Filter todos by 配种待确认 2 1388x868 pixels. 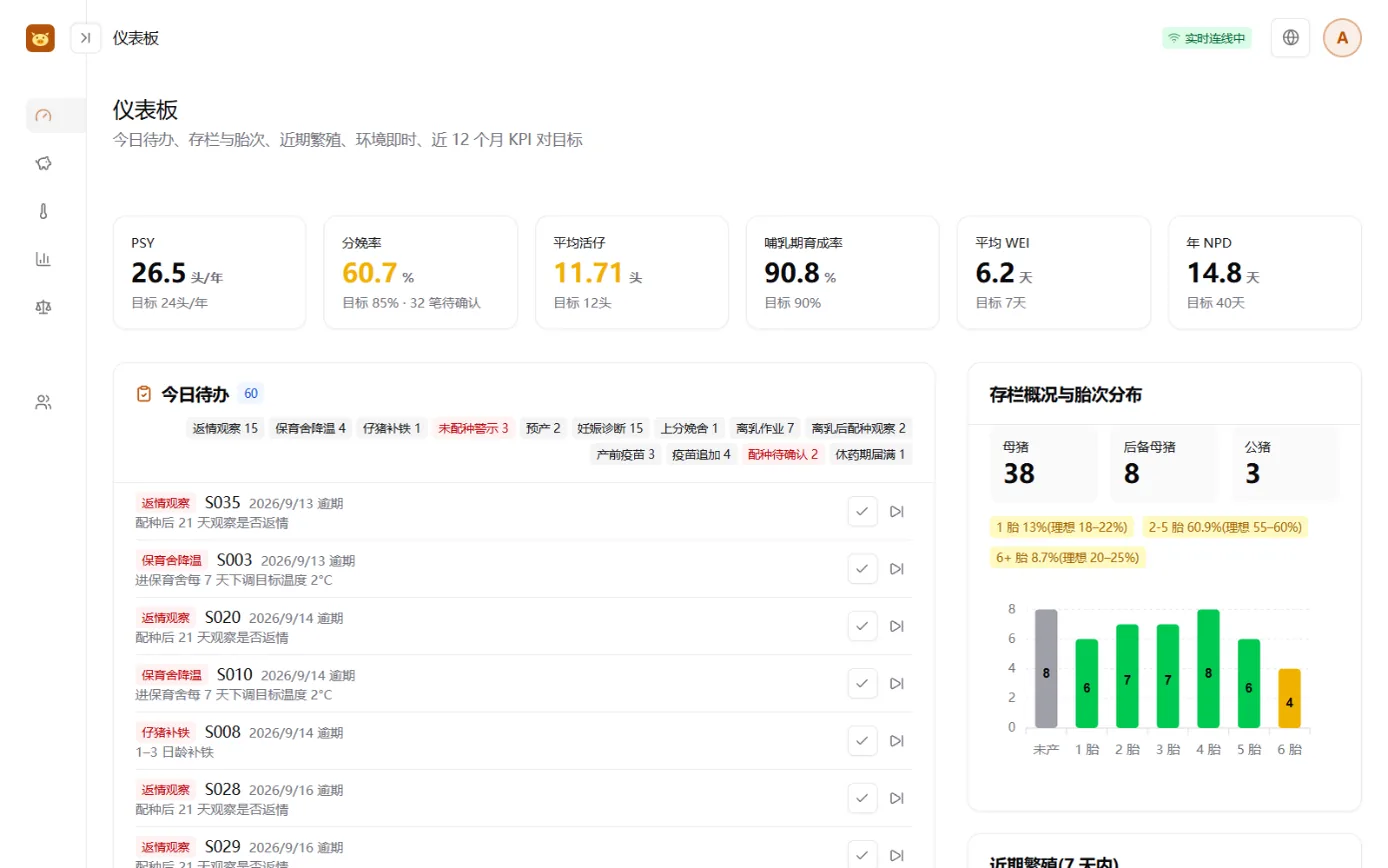pos(783,454)
